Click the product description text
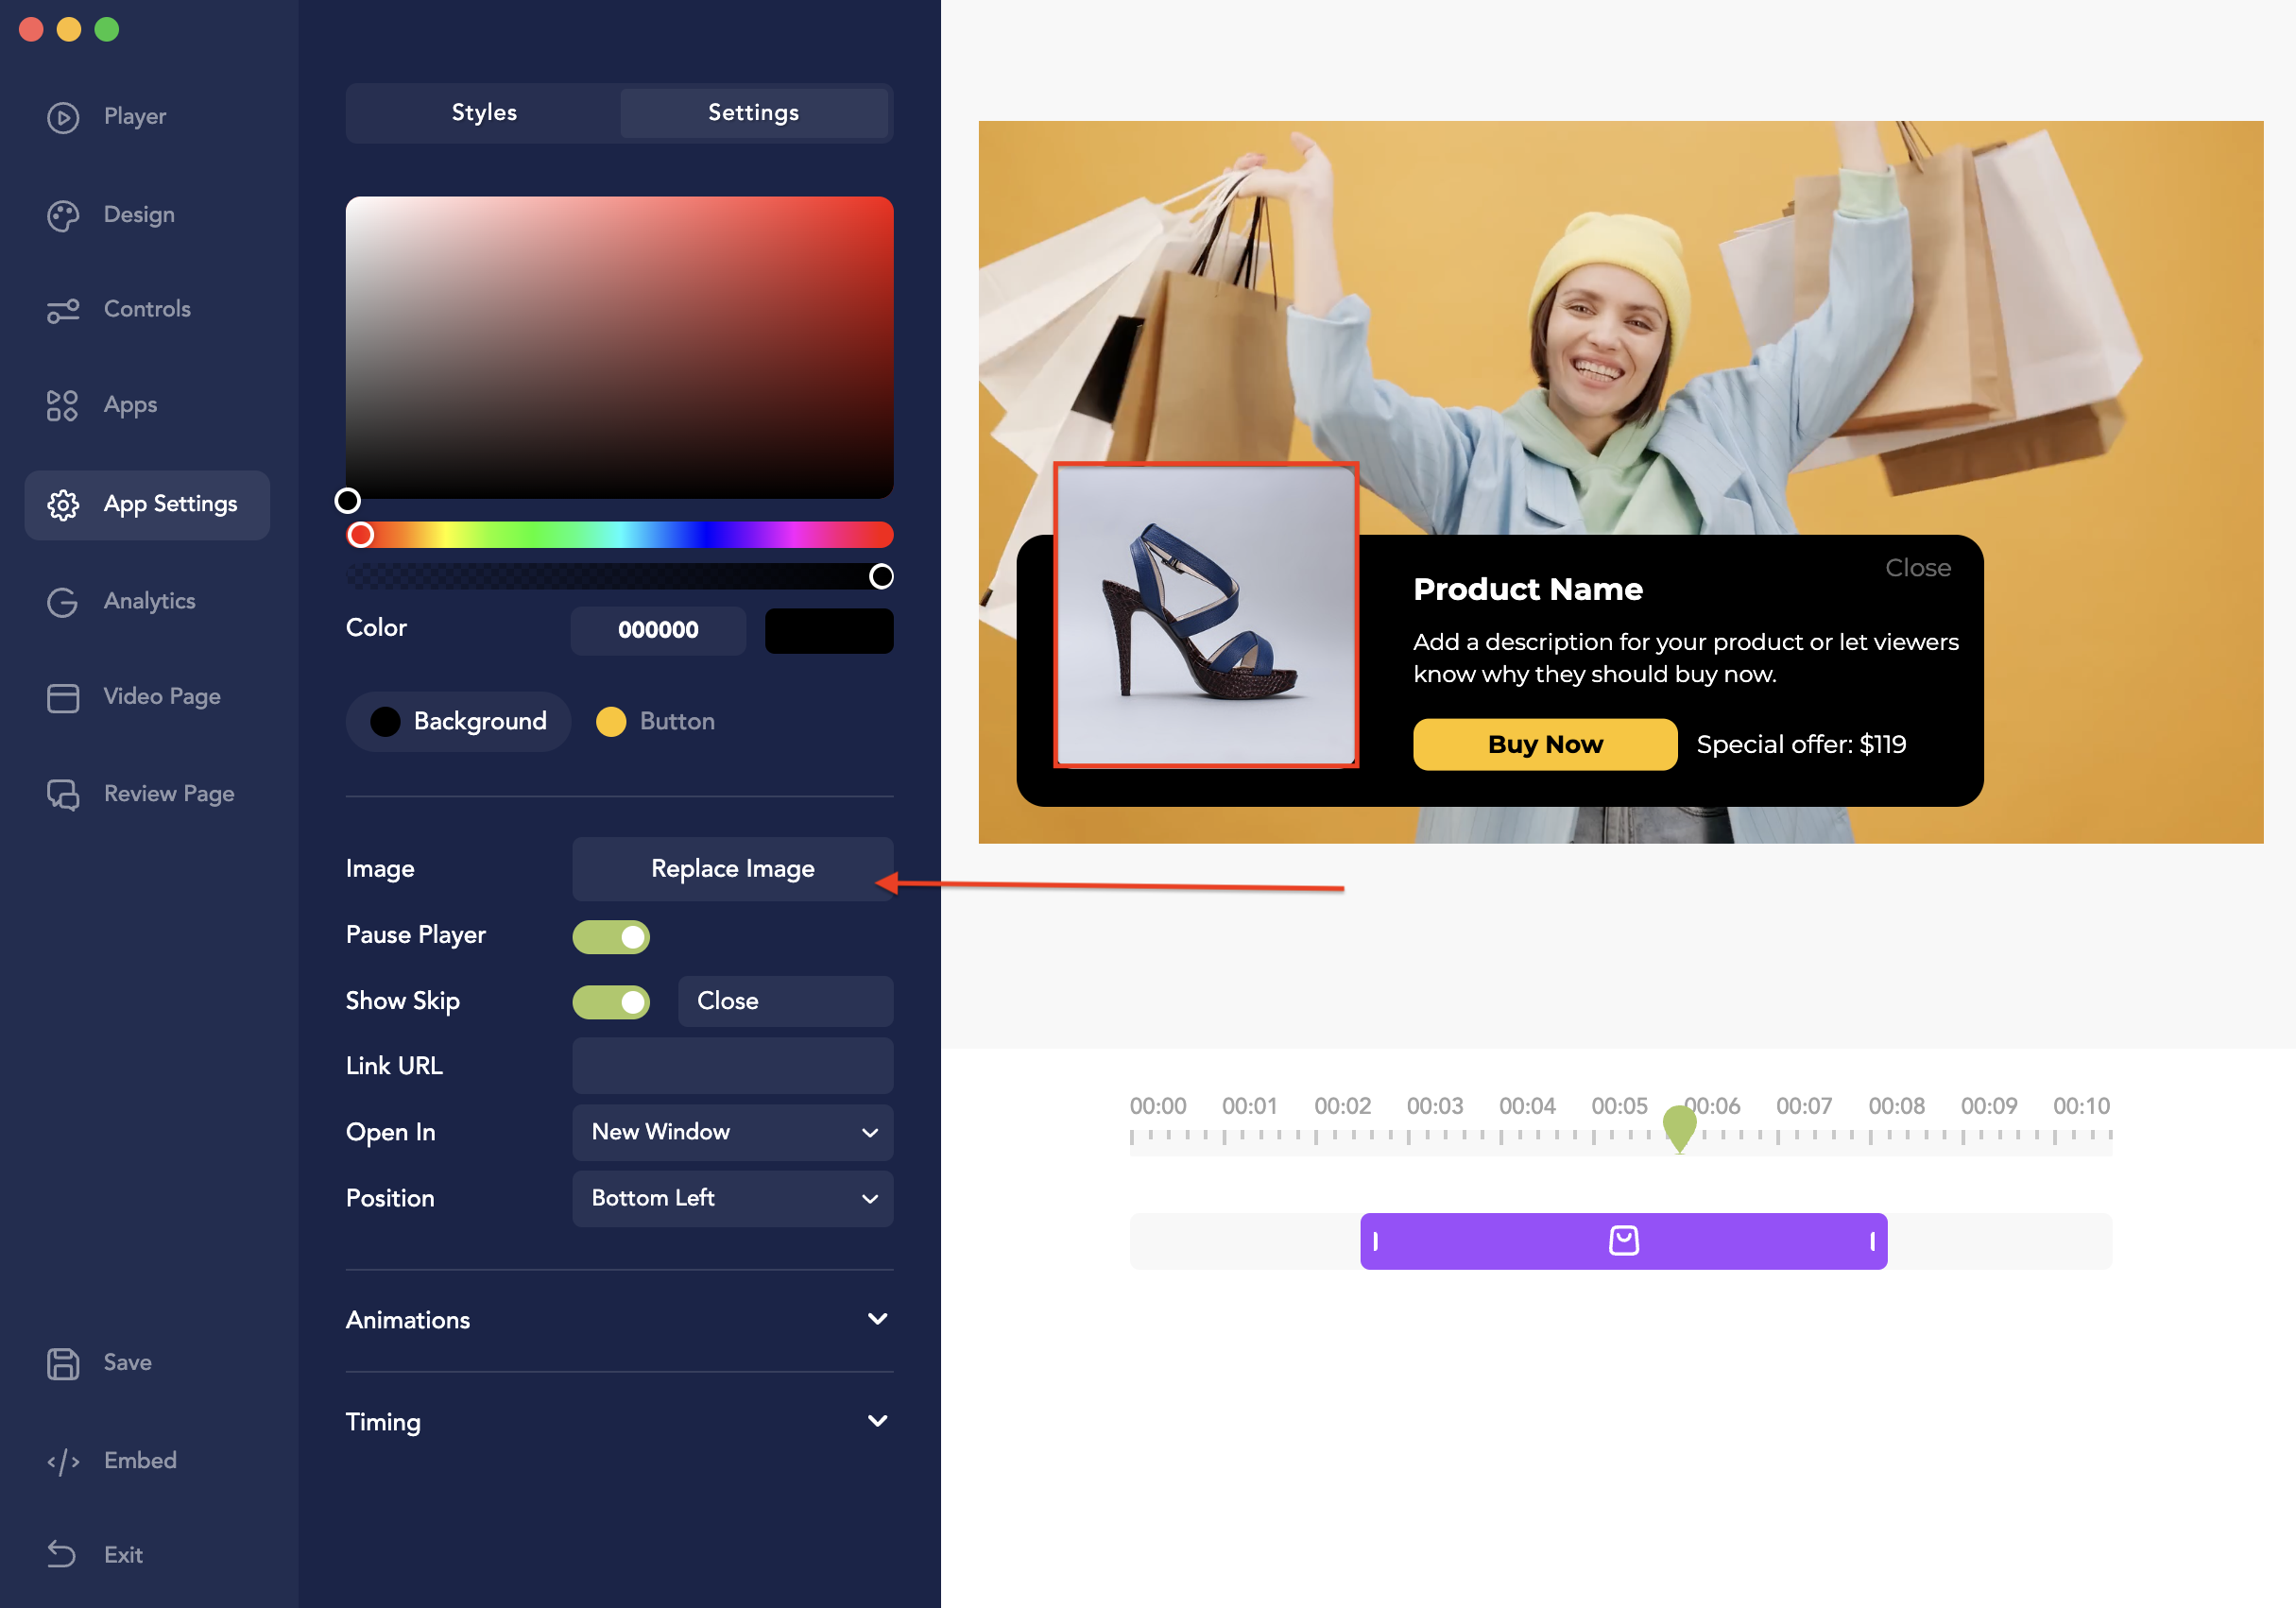 1685,658
